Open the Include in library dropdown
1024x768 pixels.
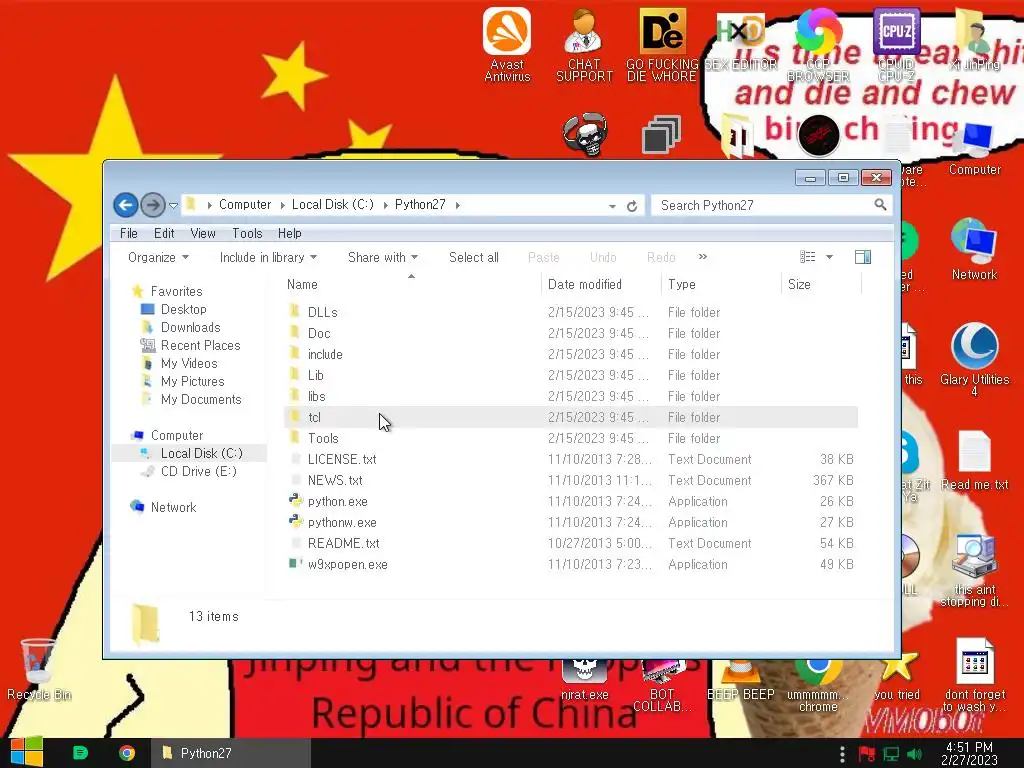(268, 257)
